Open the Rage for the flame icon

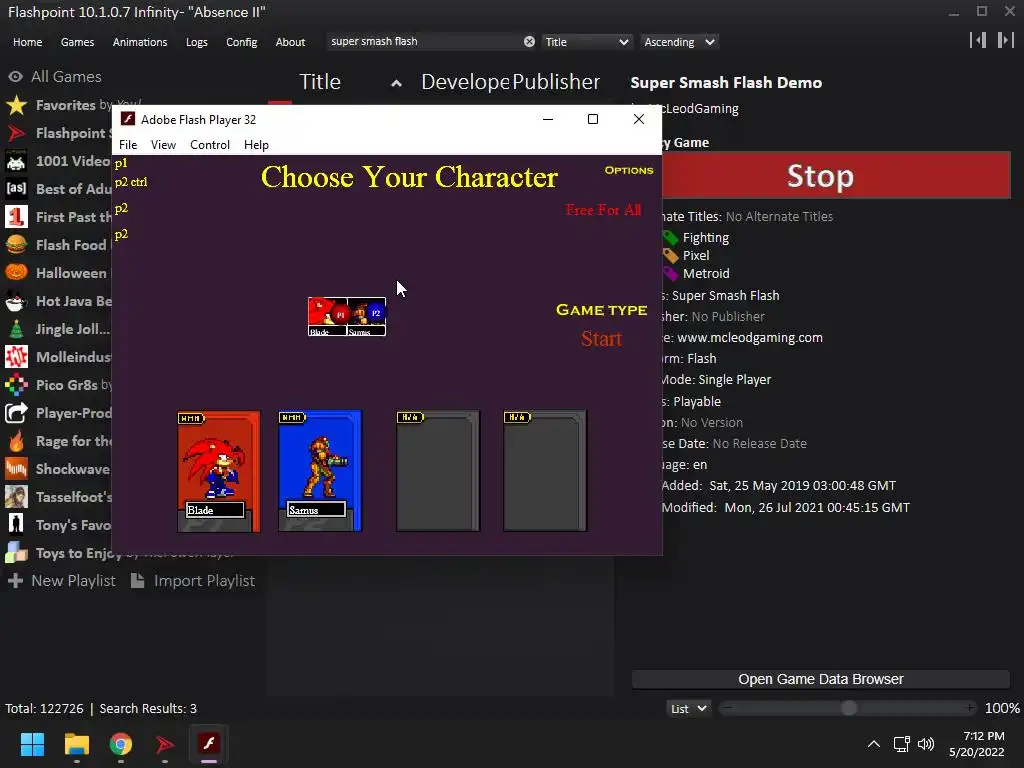pos(16,441)
